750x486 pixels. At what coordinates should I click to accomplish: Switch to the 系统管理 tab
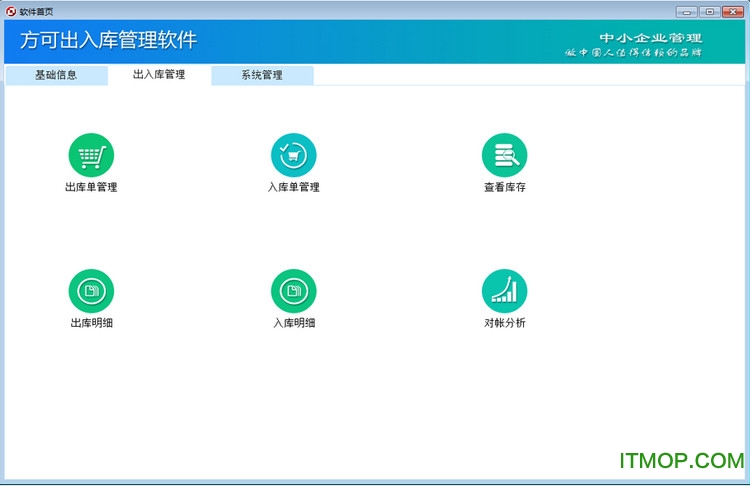click(x=262, y=75)
